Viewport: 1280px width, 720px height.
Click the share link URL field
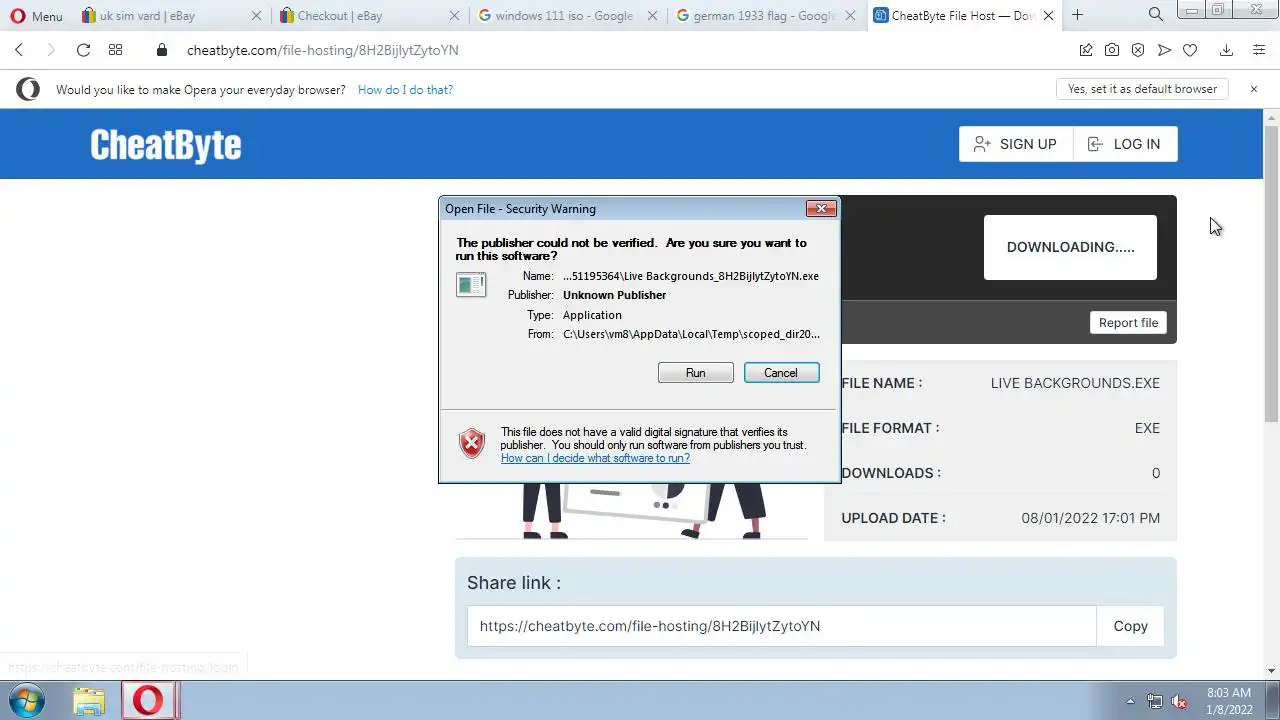[781, 626]
